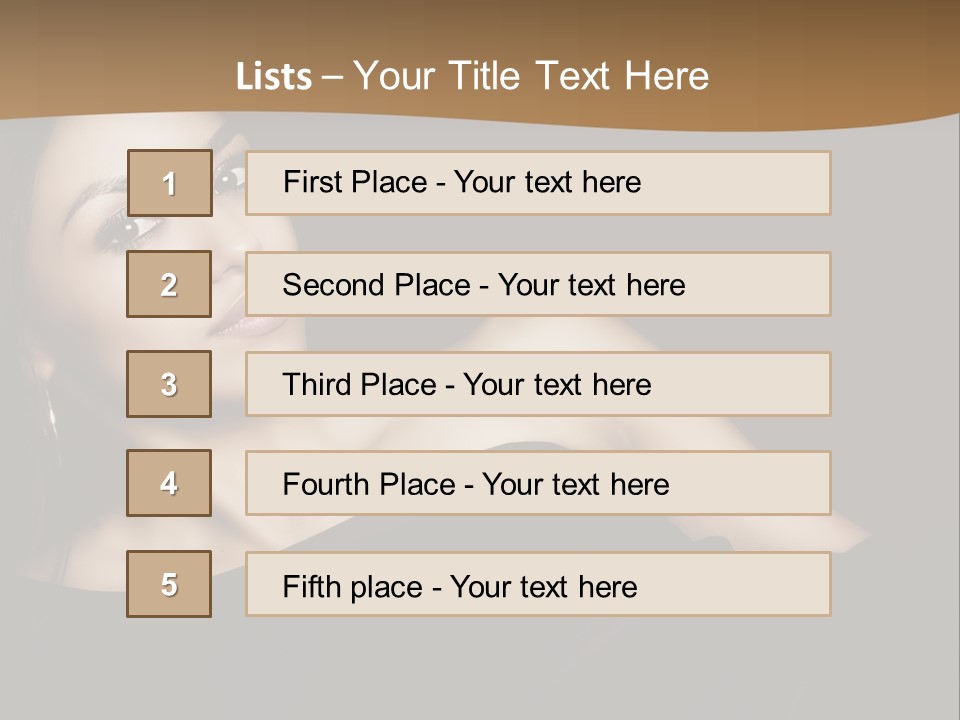Select the number 3 box

pyautogui.click(x=169, y=384)
